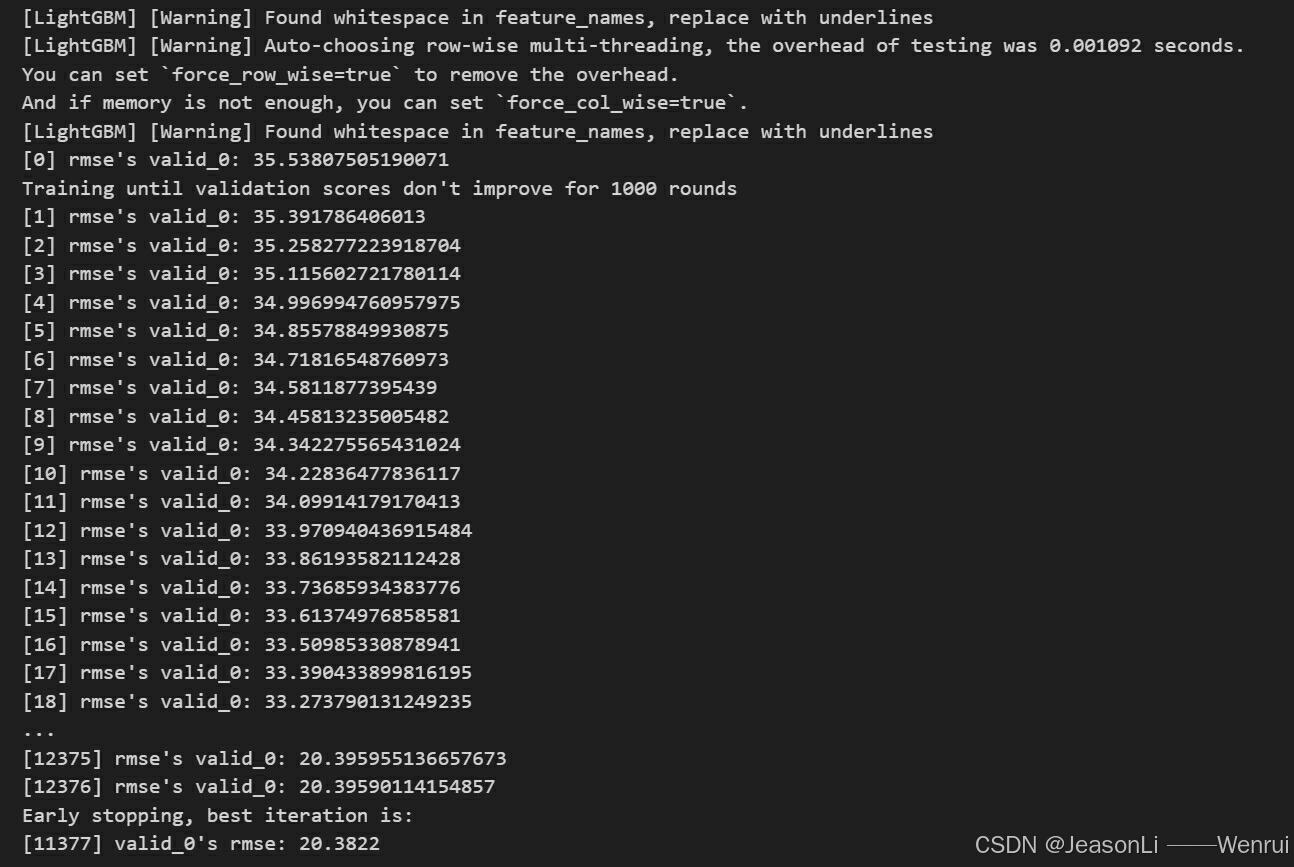Screen dimensions: 1294x867
Task: Select the iteration [7] rmse value 34.5811877395439
Action: (x=351, y=388)
